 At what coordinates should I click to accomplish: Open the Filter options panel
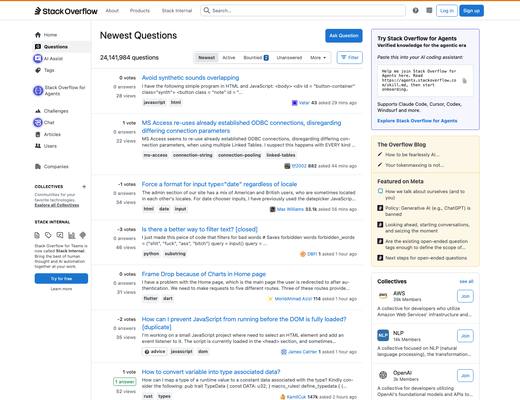click(350, 58)
